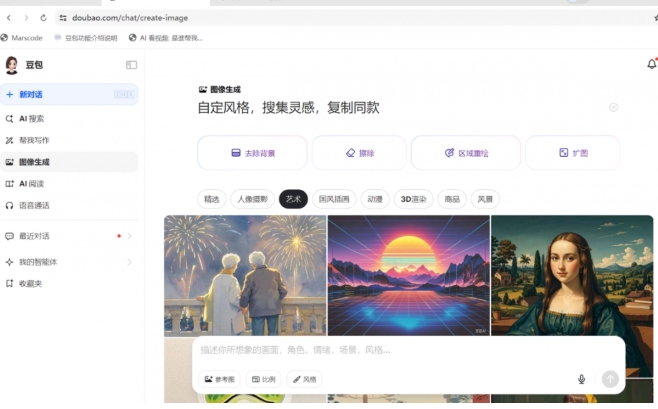Image resolution: width=658 pixels, height=409 pixels.
Task: Open the 比例 ratio selector
Action: click(x=264, y=379)
